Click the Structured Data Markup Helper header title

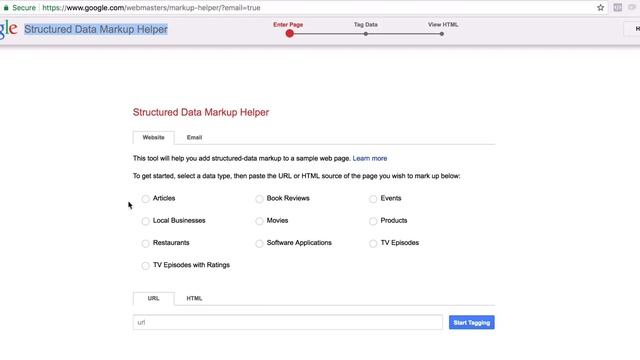[96, 29]
